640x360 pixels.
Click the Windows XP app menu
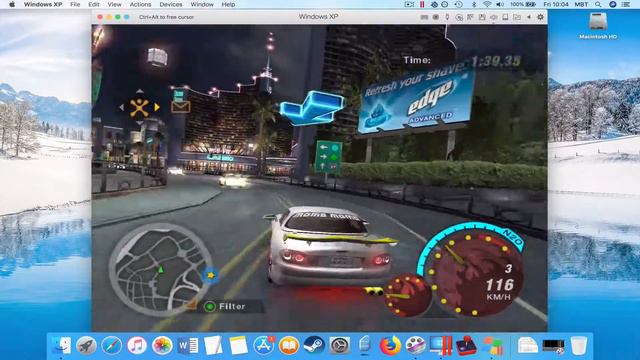click(x=42, y=4)
